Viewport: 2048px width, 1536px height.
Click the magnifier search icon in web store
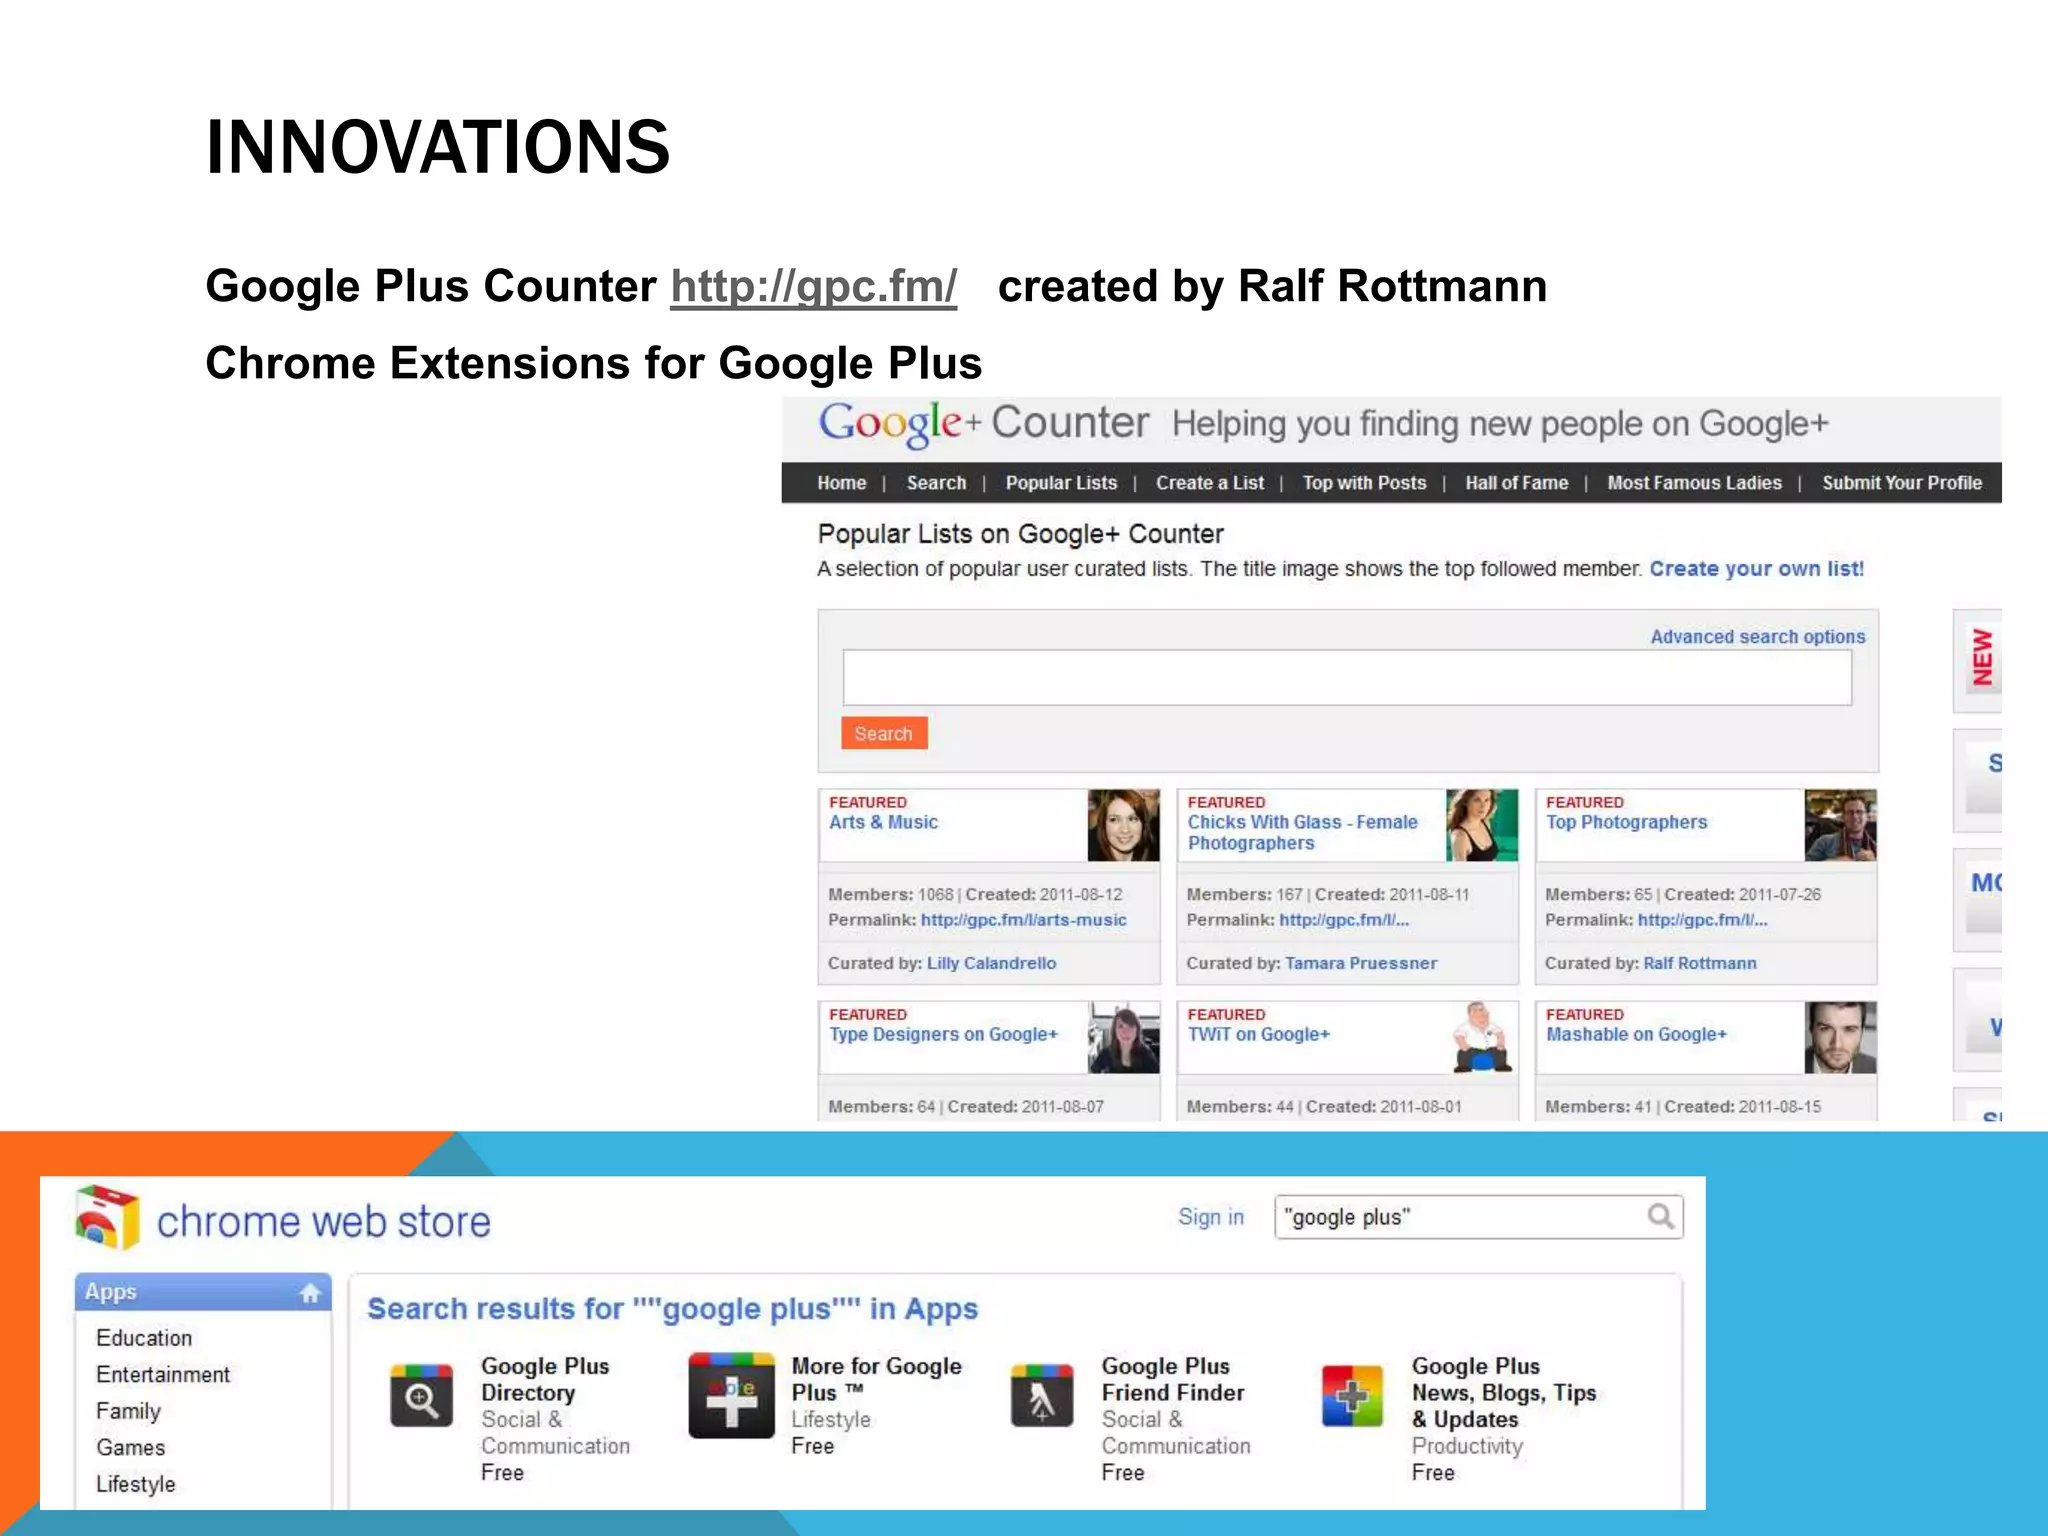1661,1217
